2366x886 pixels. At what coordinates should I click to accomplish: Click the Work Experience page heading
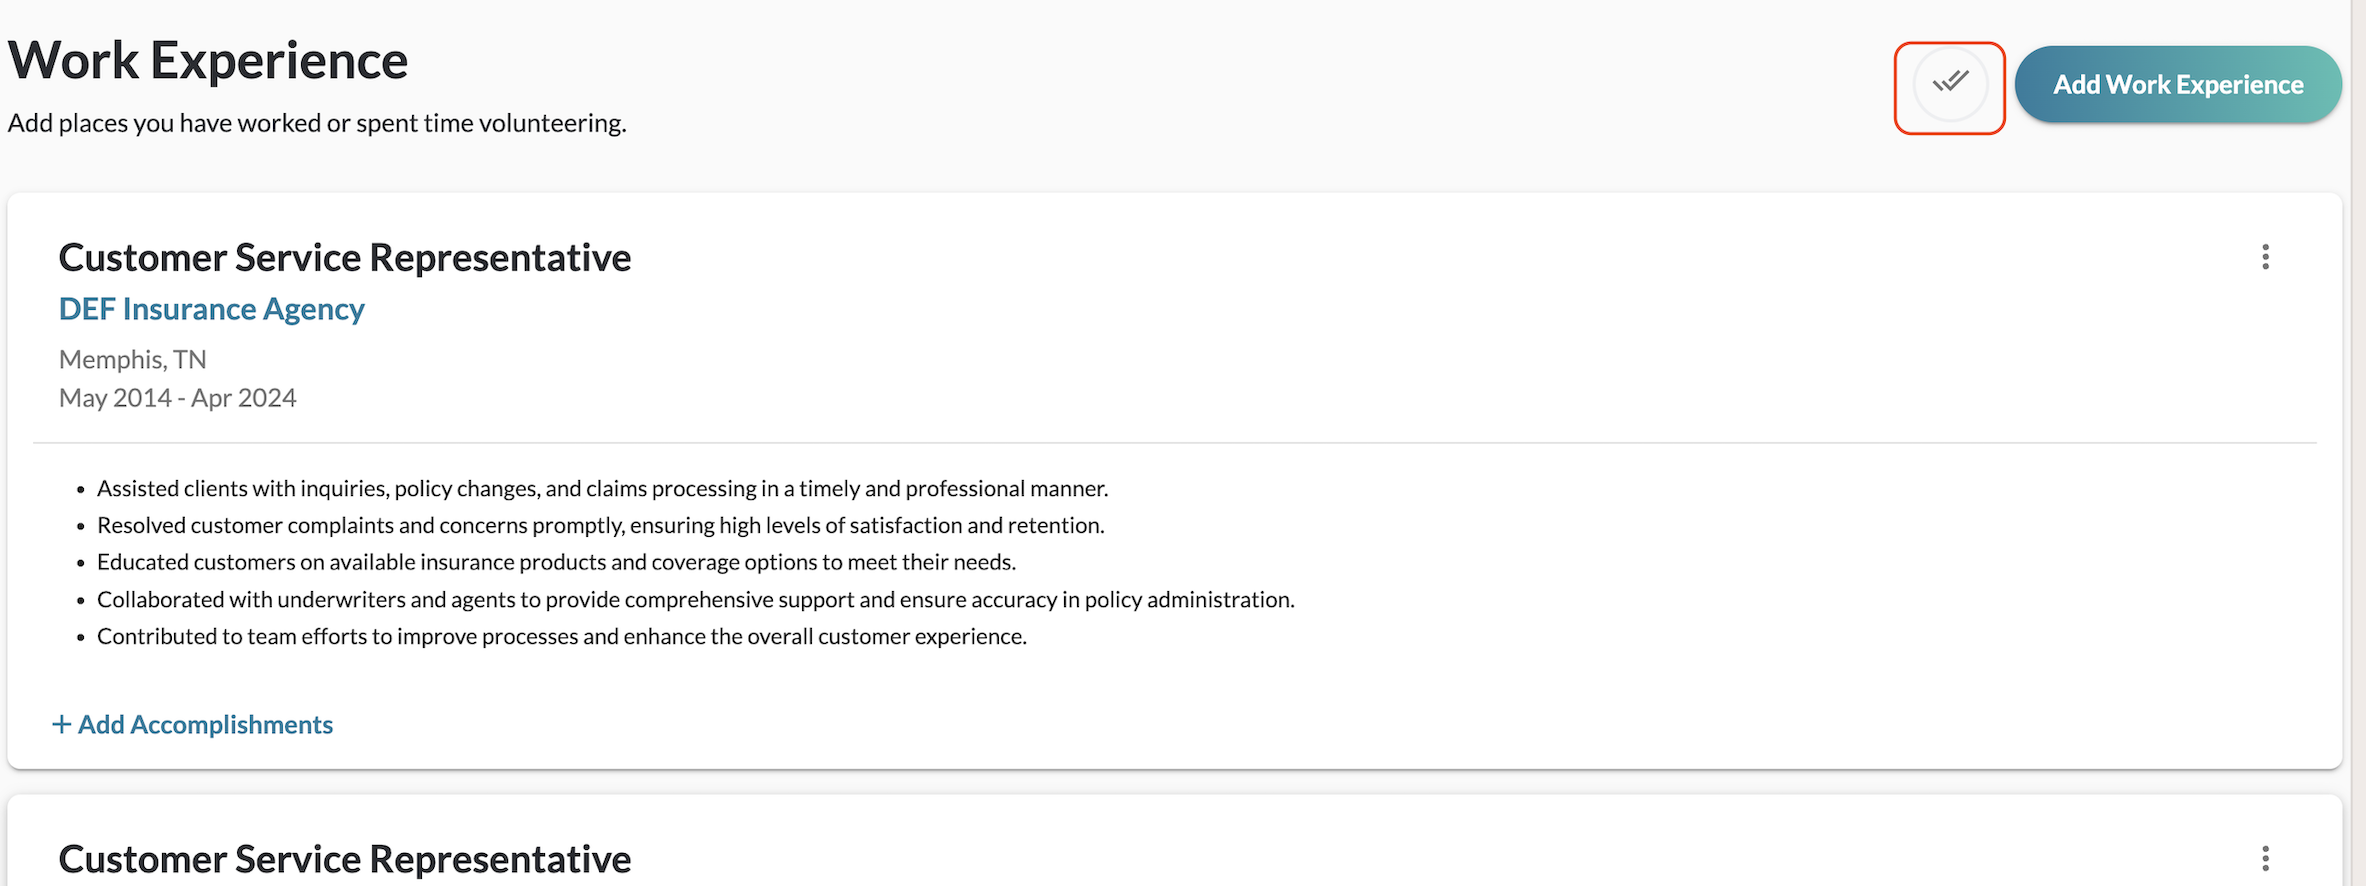(208, 60)
